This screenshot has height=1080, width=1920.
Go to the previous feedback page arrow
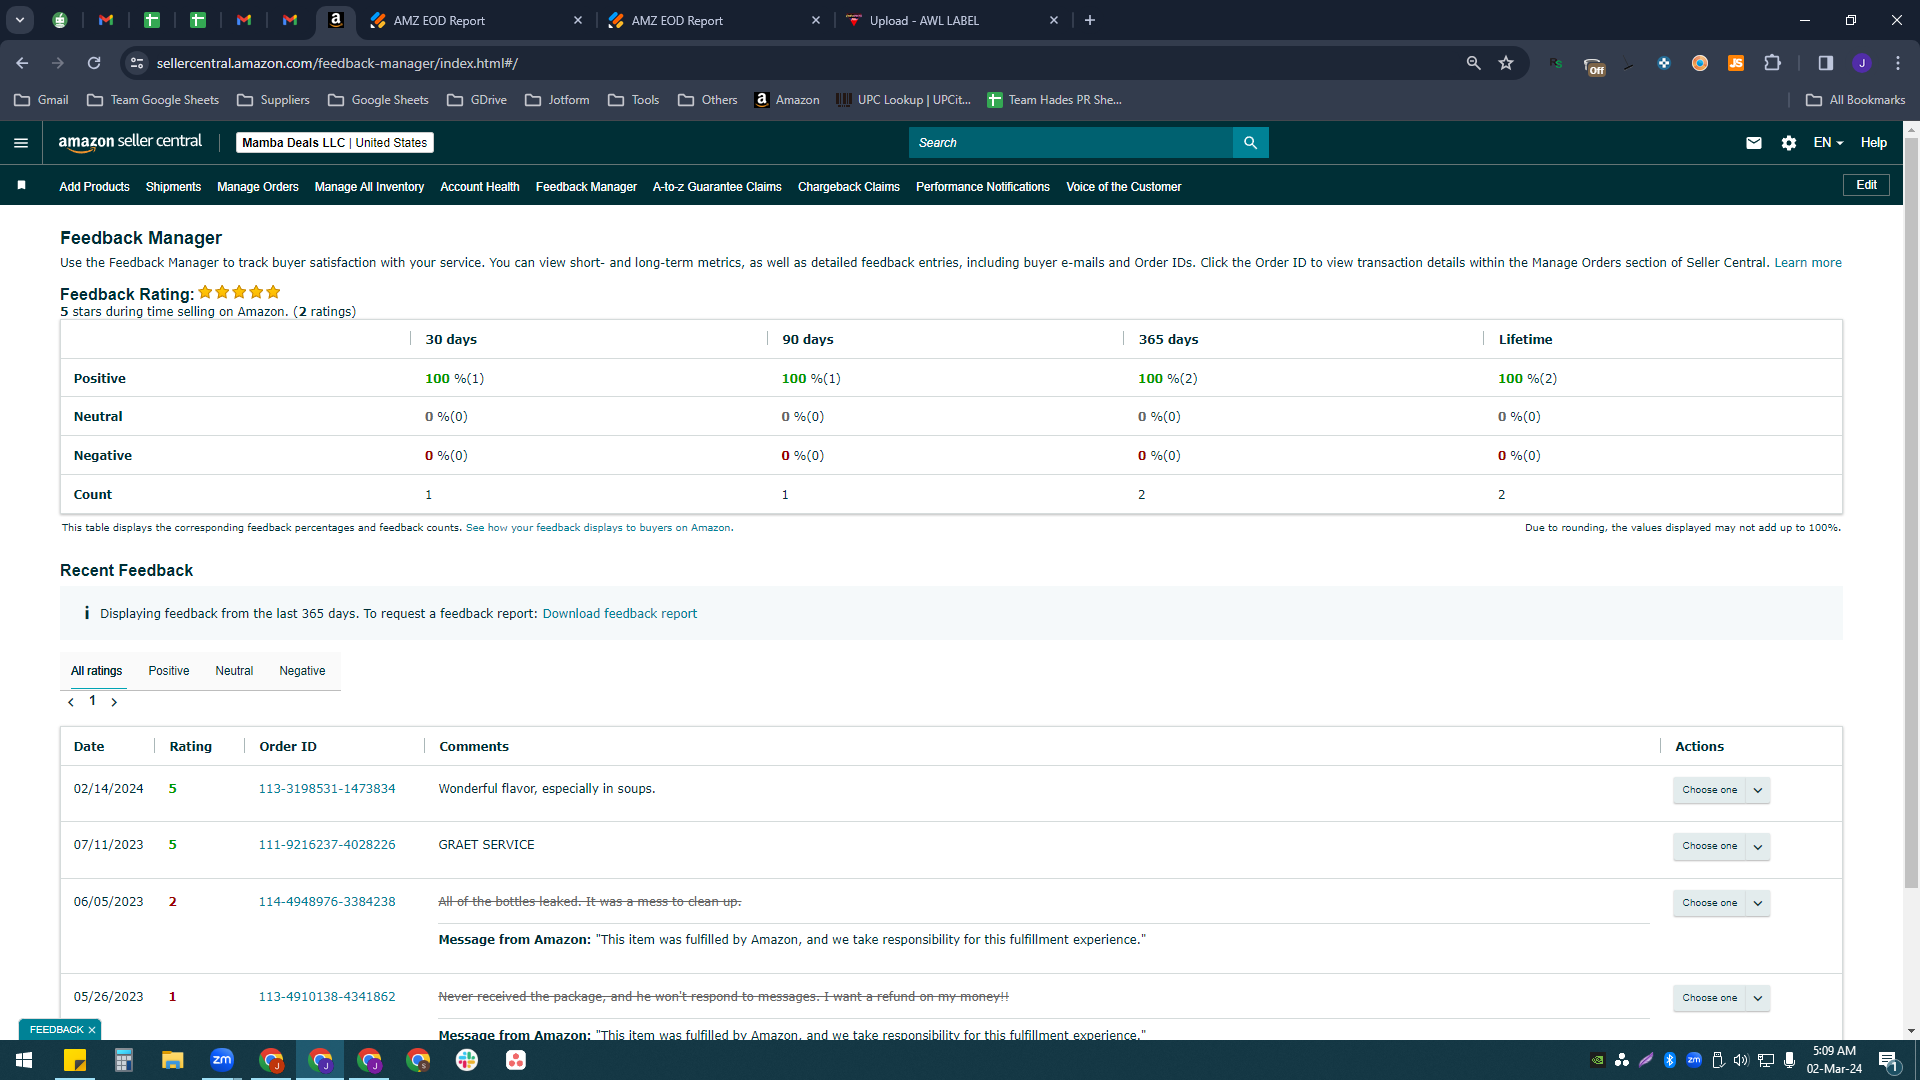click(71, 702)
